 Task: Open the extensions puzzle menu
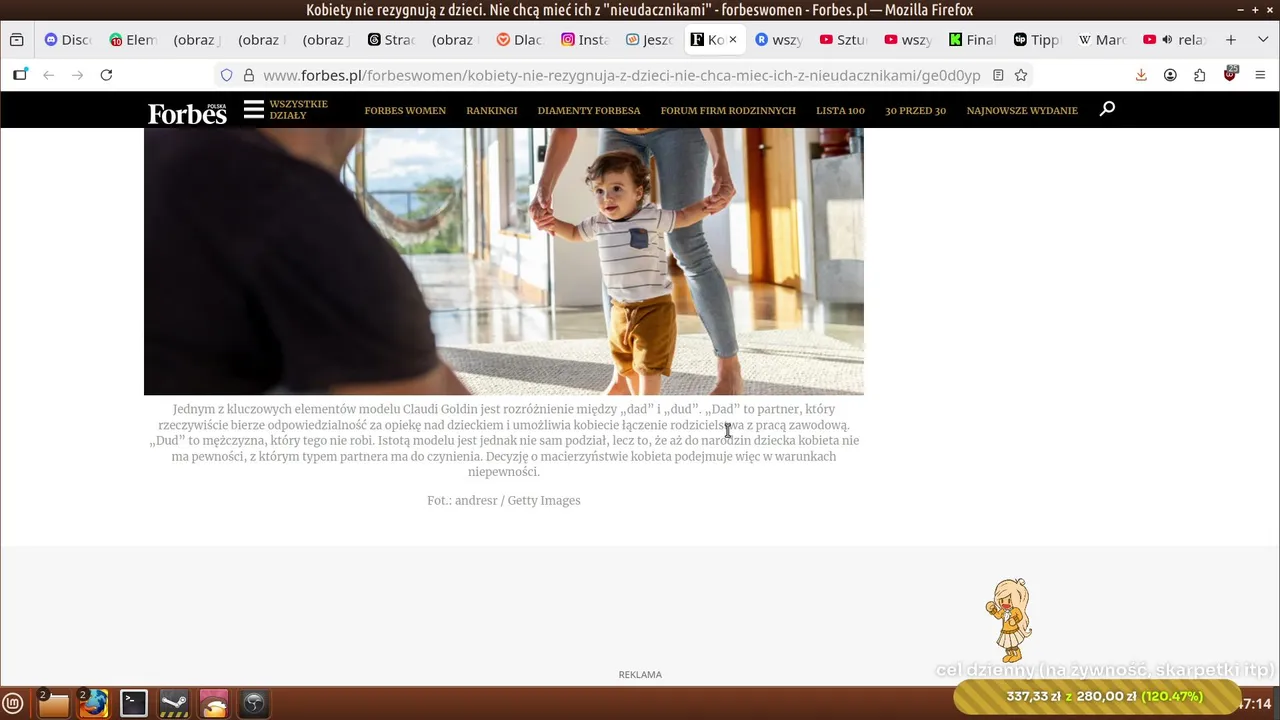click(1200, 75)
